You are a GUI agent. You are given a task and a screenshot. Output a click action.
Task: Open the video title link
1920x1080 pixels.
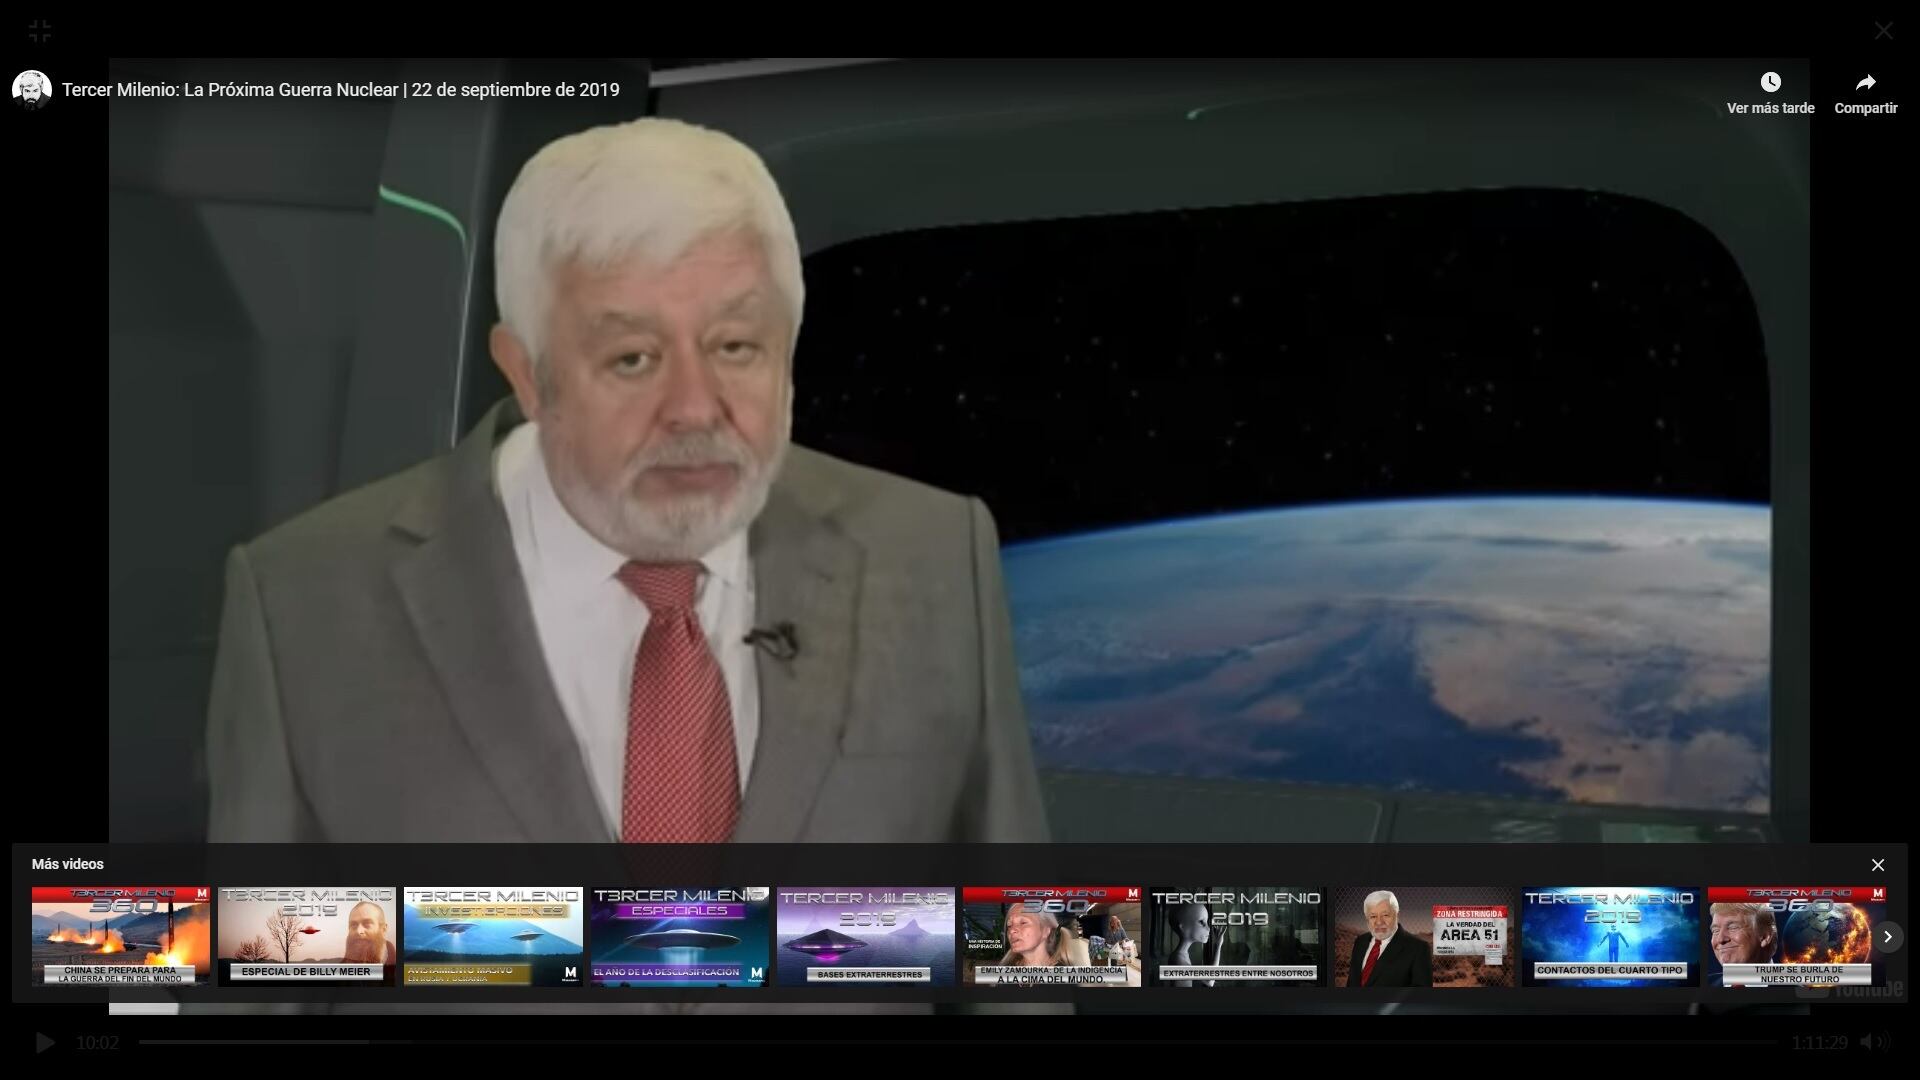[340, 90]
